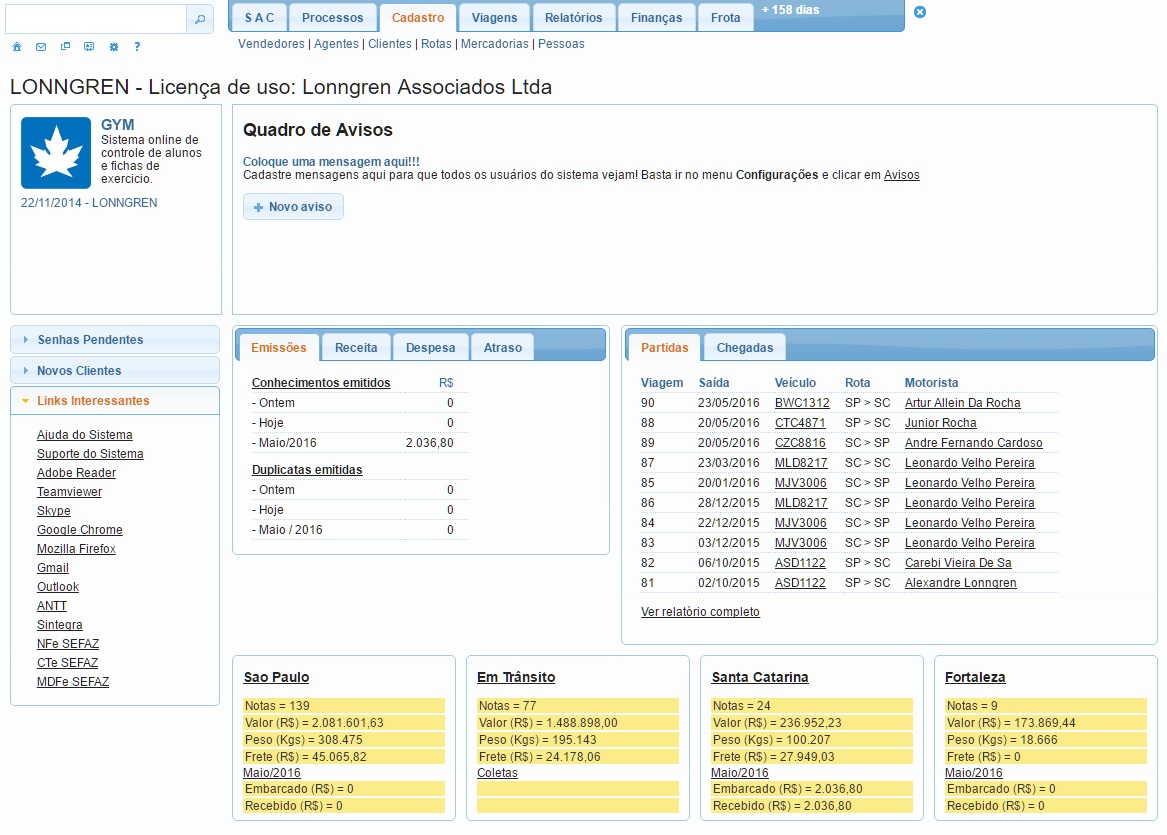Open the Em Trânsito card heading
The image size is (1167, 835).
point(516,677)
